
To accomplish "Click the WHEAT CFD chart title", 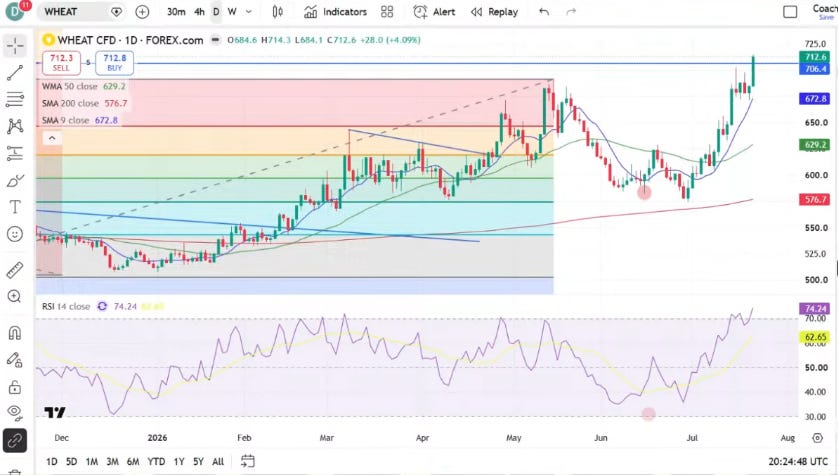I will 130,40.
